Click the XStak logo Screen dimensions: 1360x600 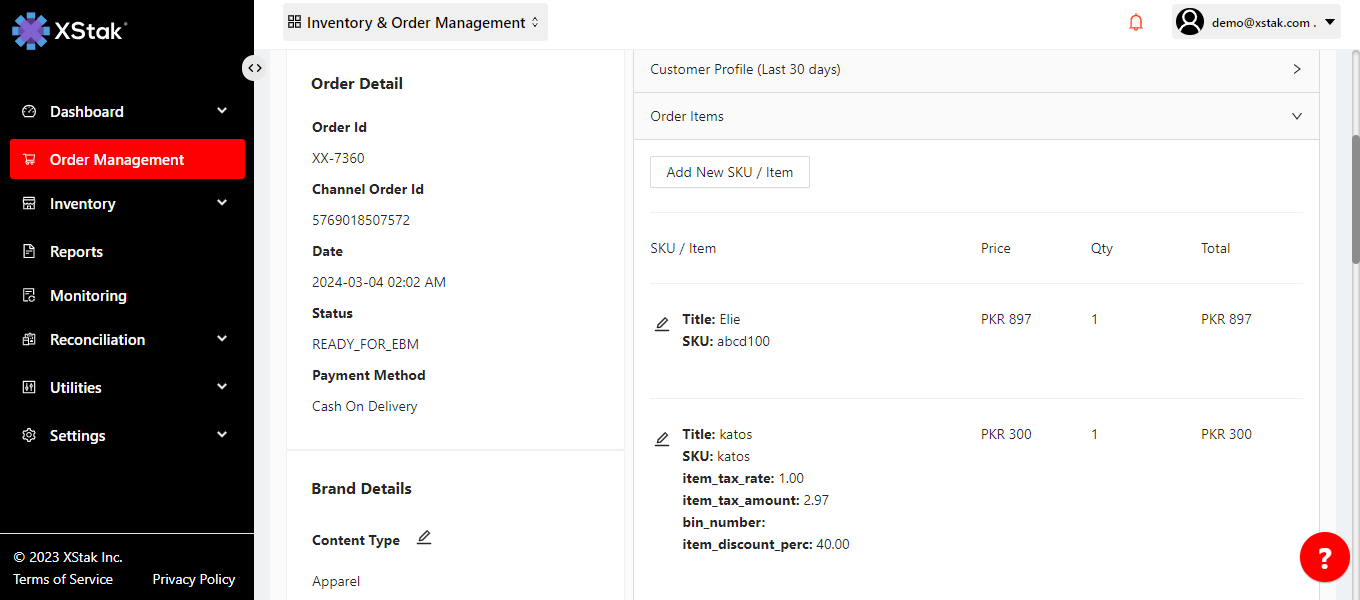[x=69, y=30]
